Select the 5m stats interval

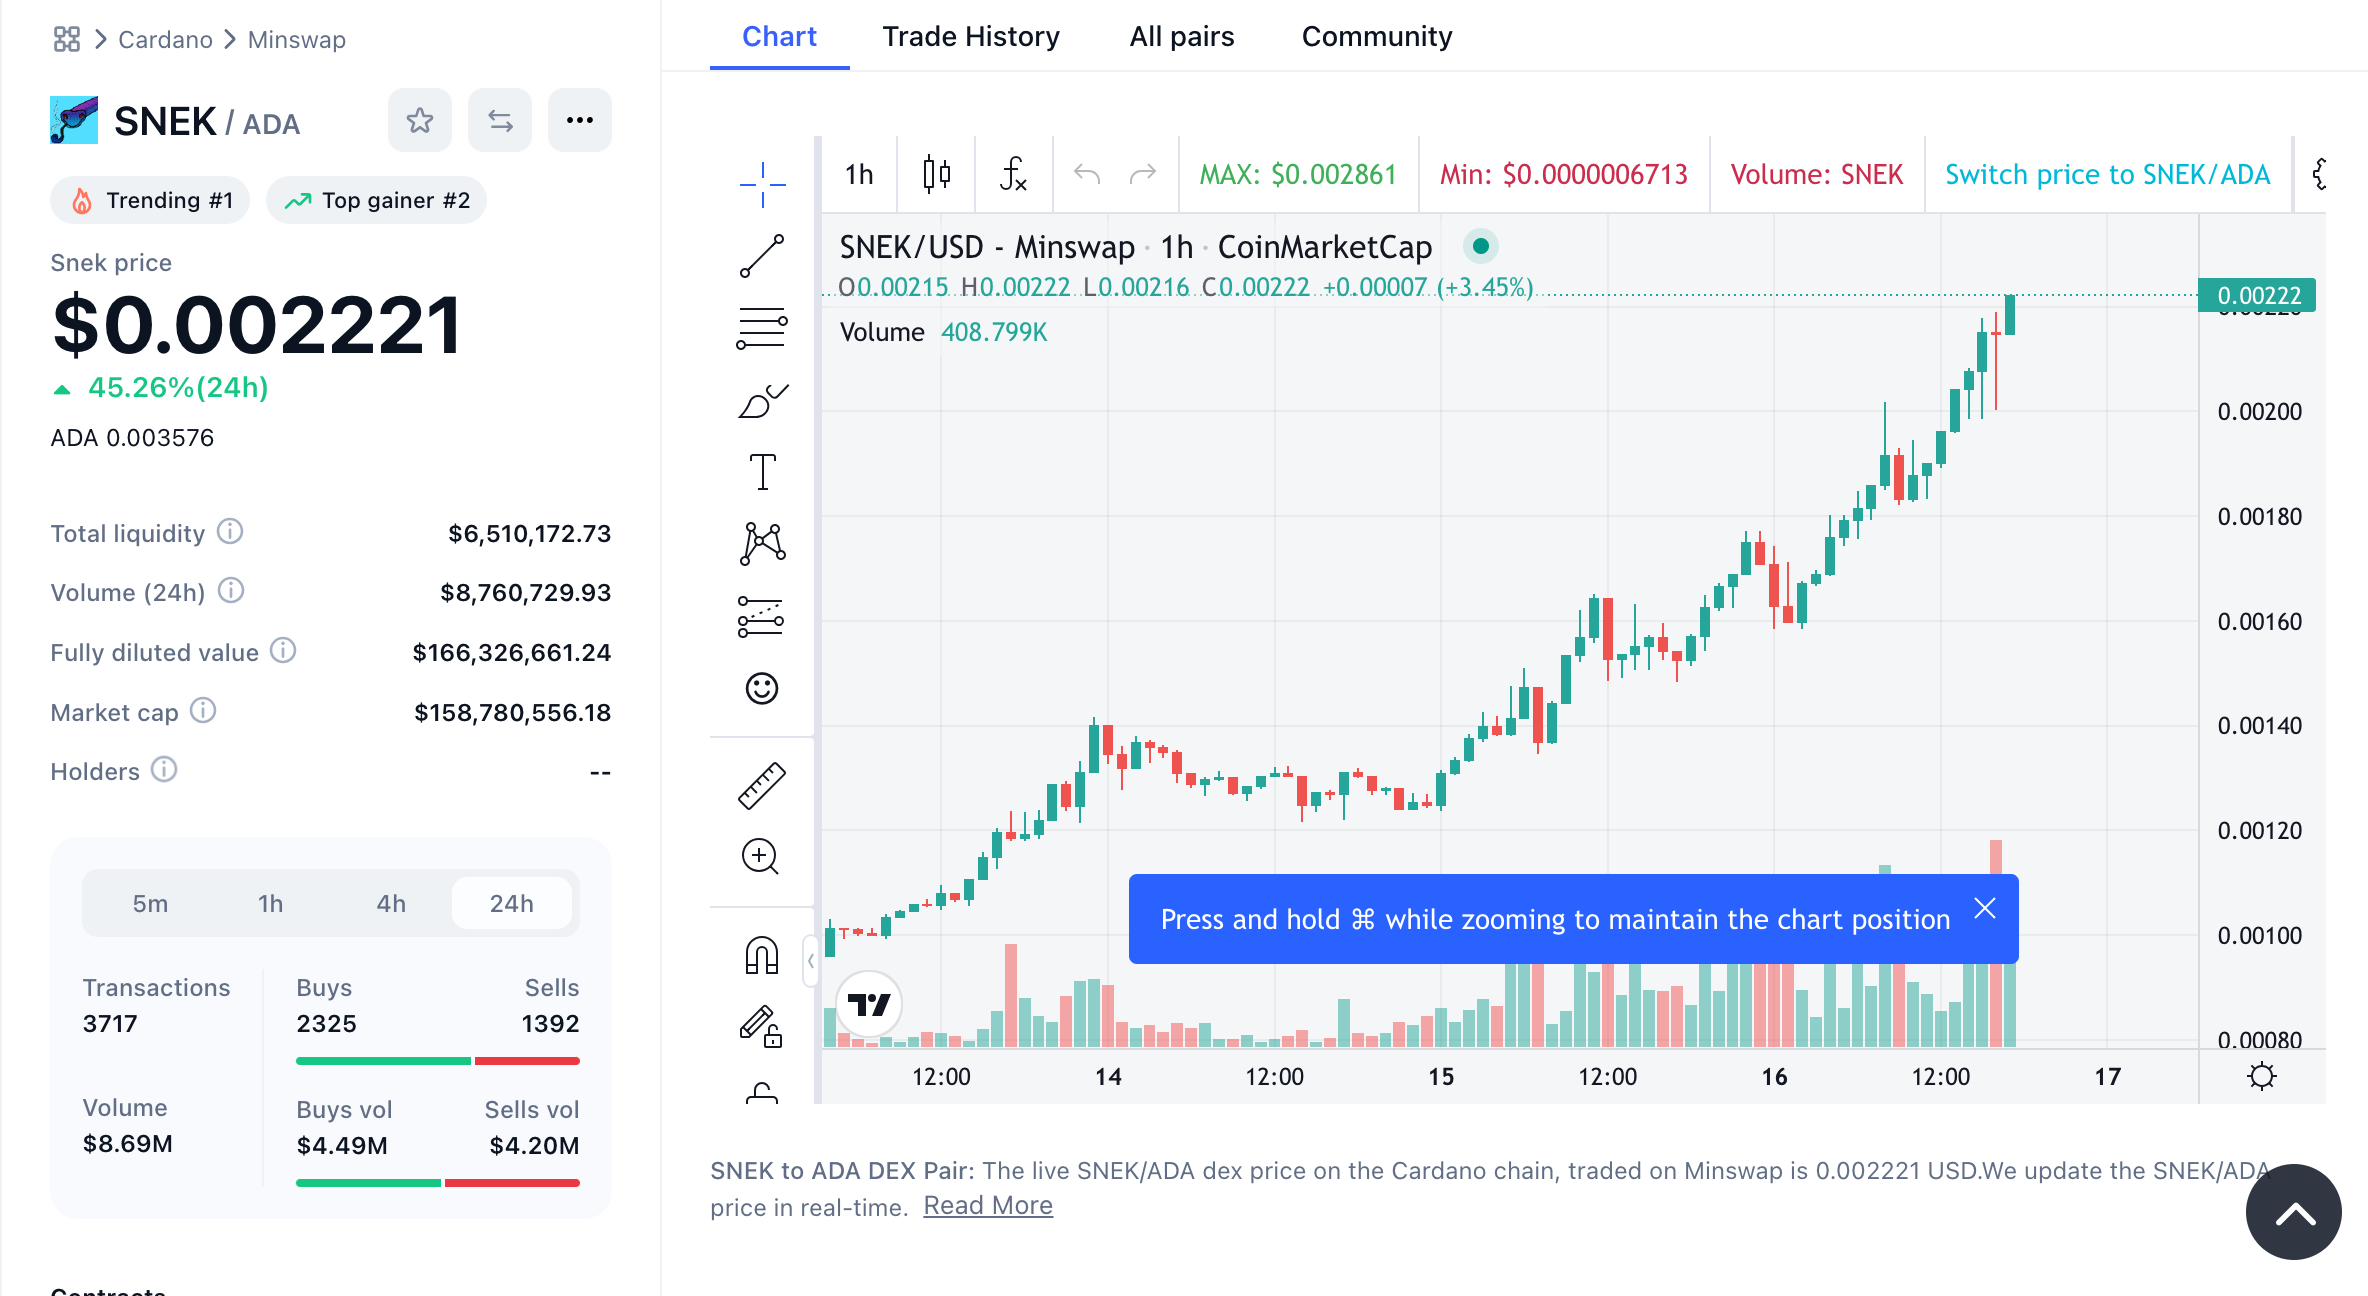coord(150,903)
